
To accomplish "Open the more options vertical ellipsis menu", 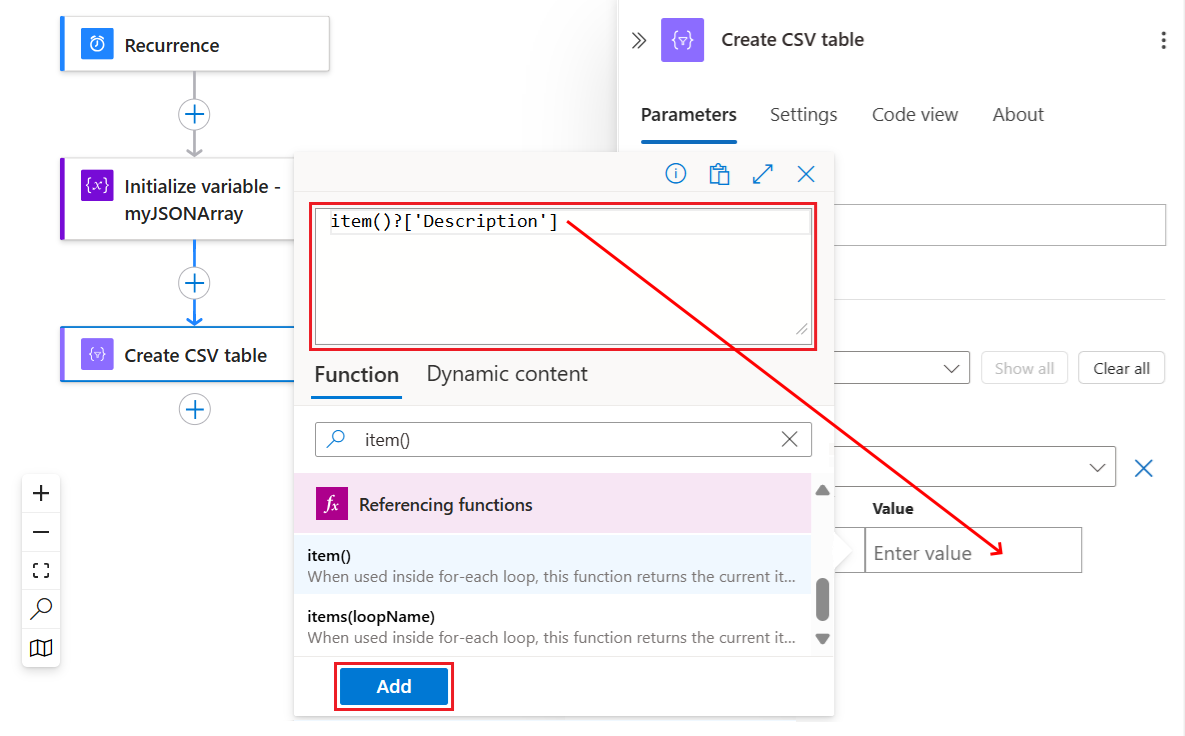I will click(x=1163, y=40).
